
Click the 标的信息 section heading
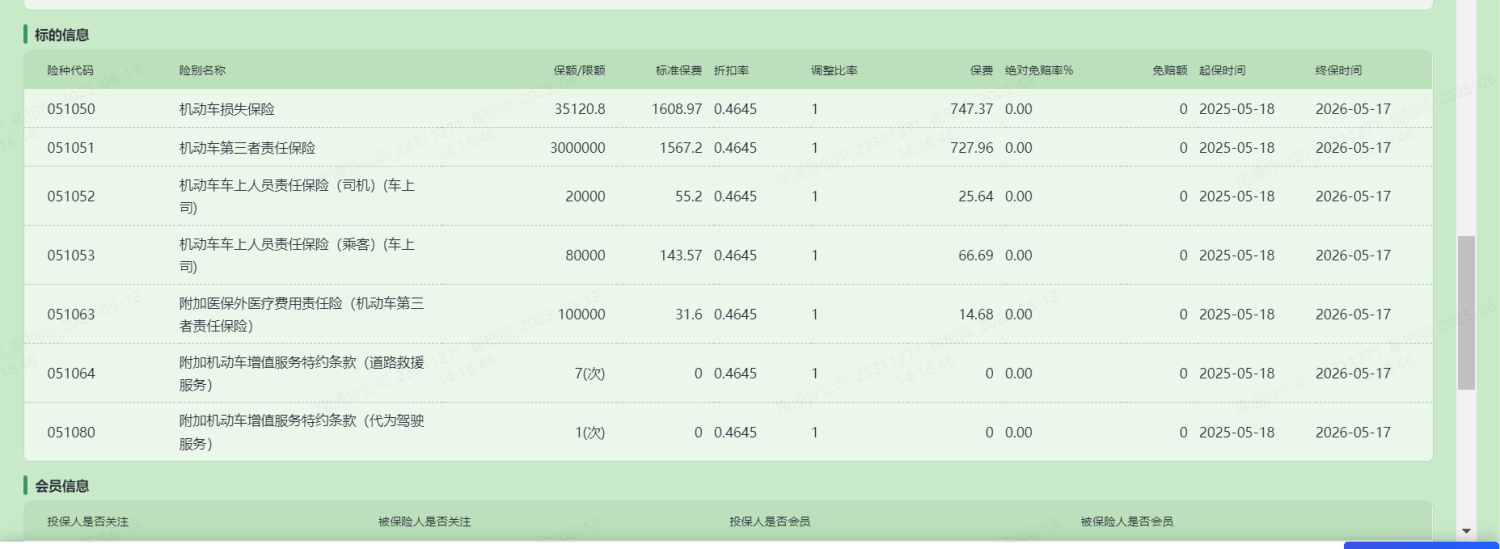[x=62, y=35]
